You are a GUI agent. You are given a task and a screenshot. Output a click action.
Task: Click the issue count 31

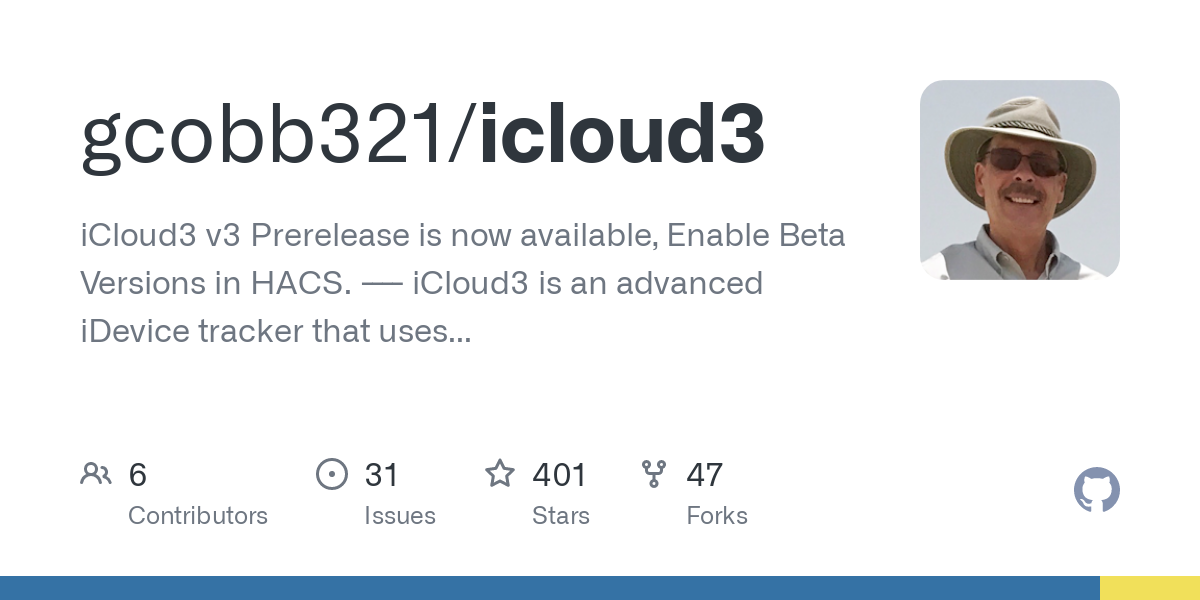382,475
